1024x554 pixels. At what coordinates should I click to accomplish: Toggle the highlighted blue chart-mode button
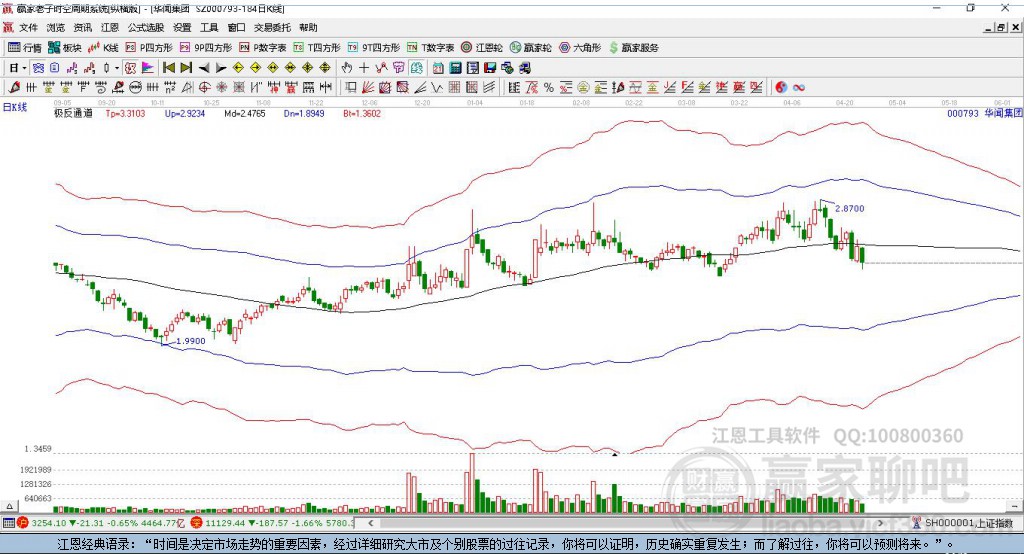[x=38, y=68]
